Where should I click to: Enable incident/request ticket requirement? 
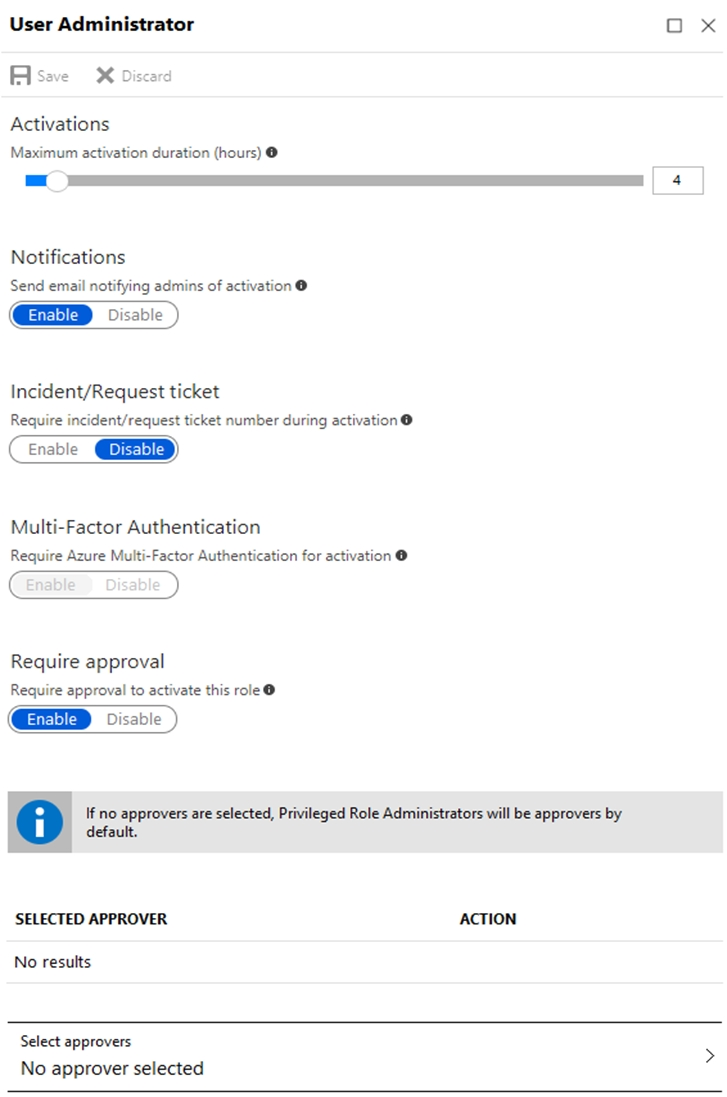click(53, 449)
